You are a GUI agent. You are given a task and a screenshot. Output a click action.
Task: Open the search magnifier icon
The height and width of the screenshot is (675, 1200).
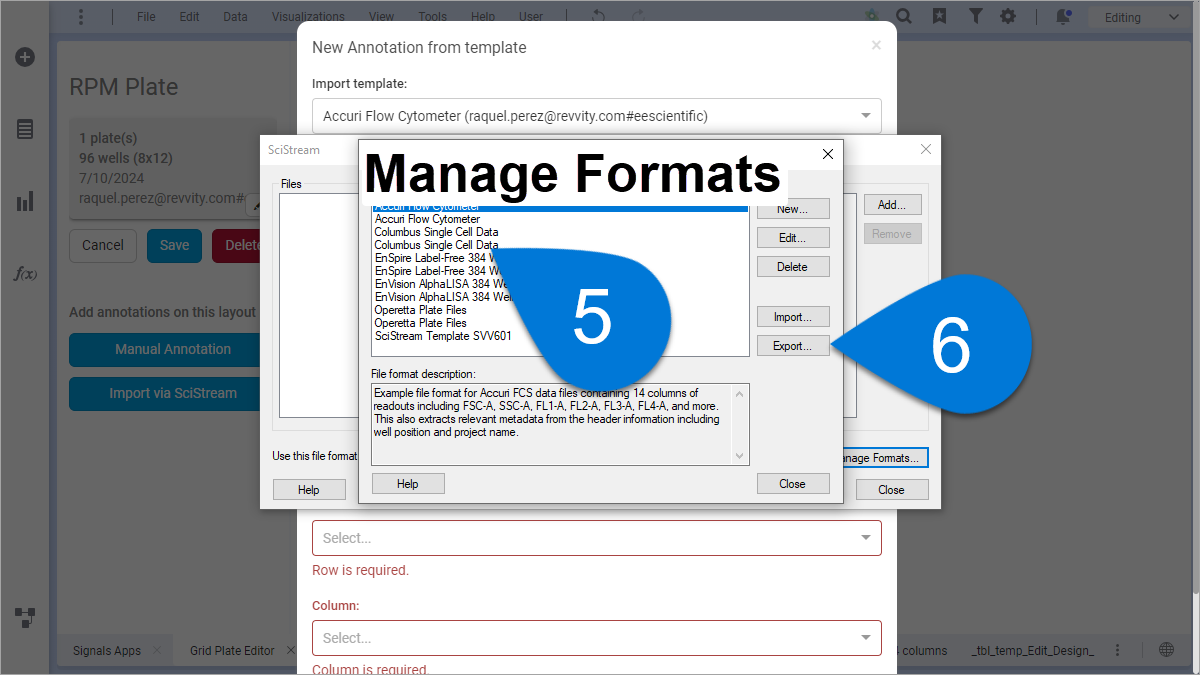[903, 17]
